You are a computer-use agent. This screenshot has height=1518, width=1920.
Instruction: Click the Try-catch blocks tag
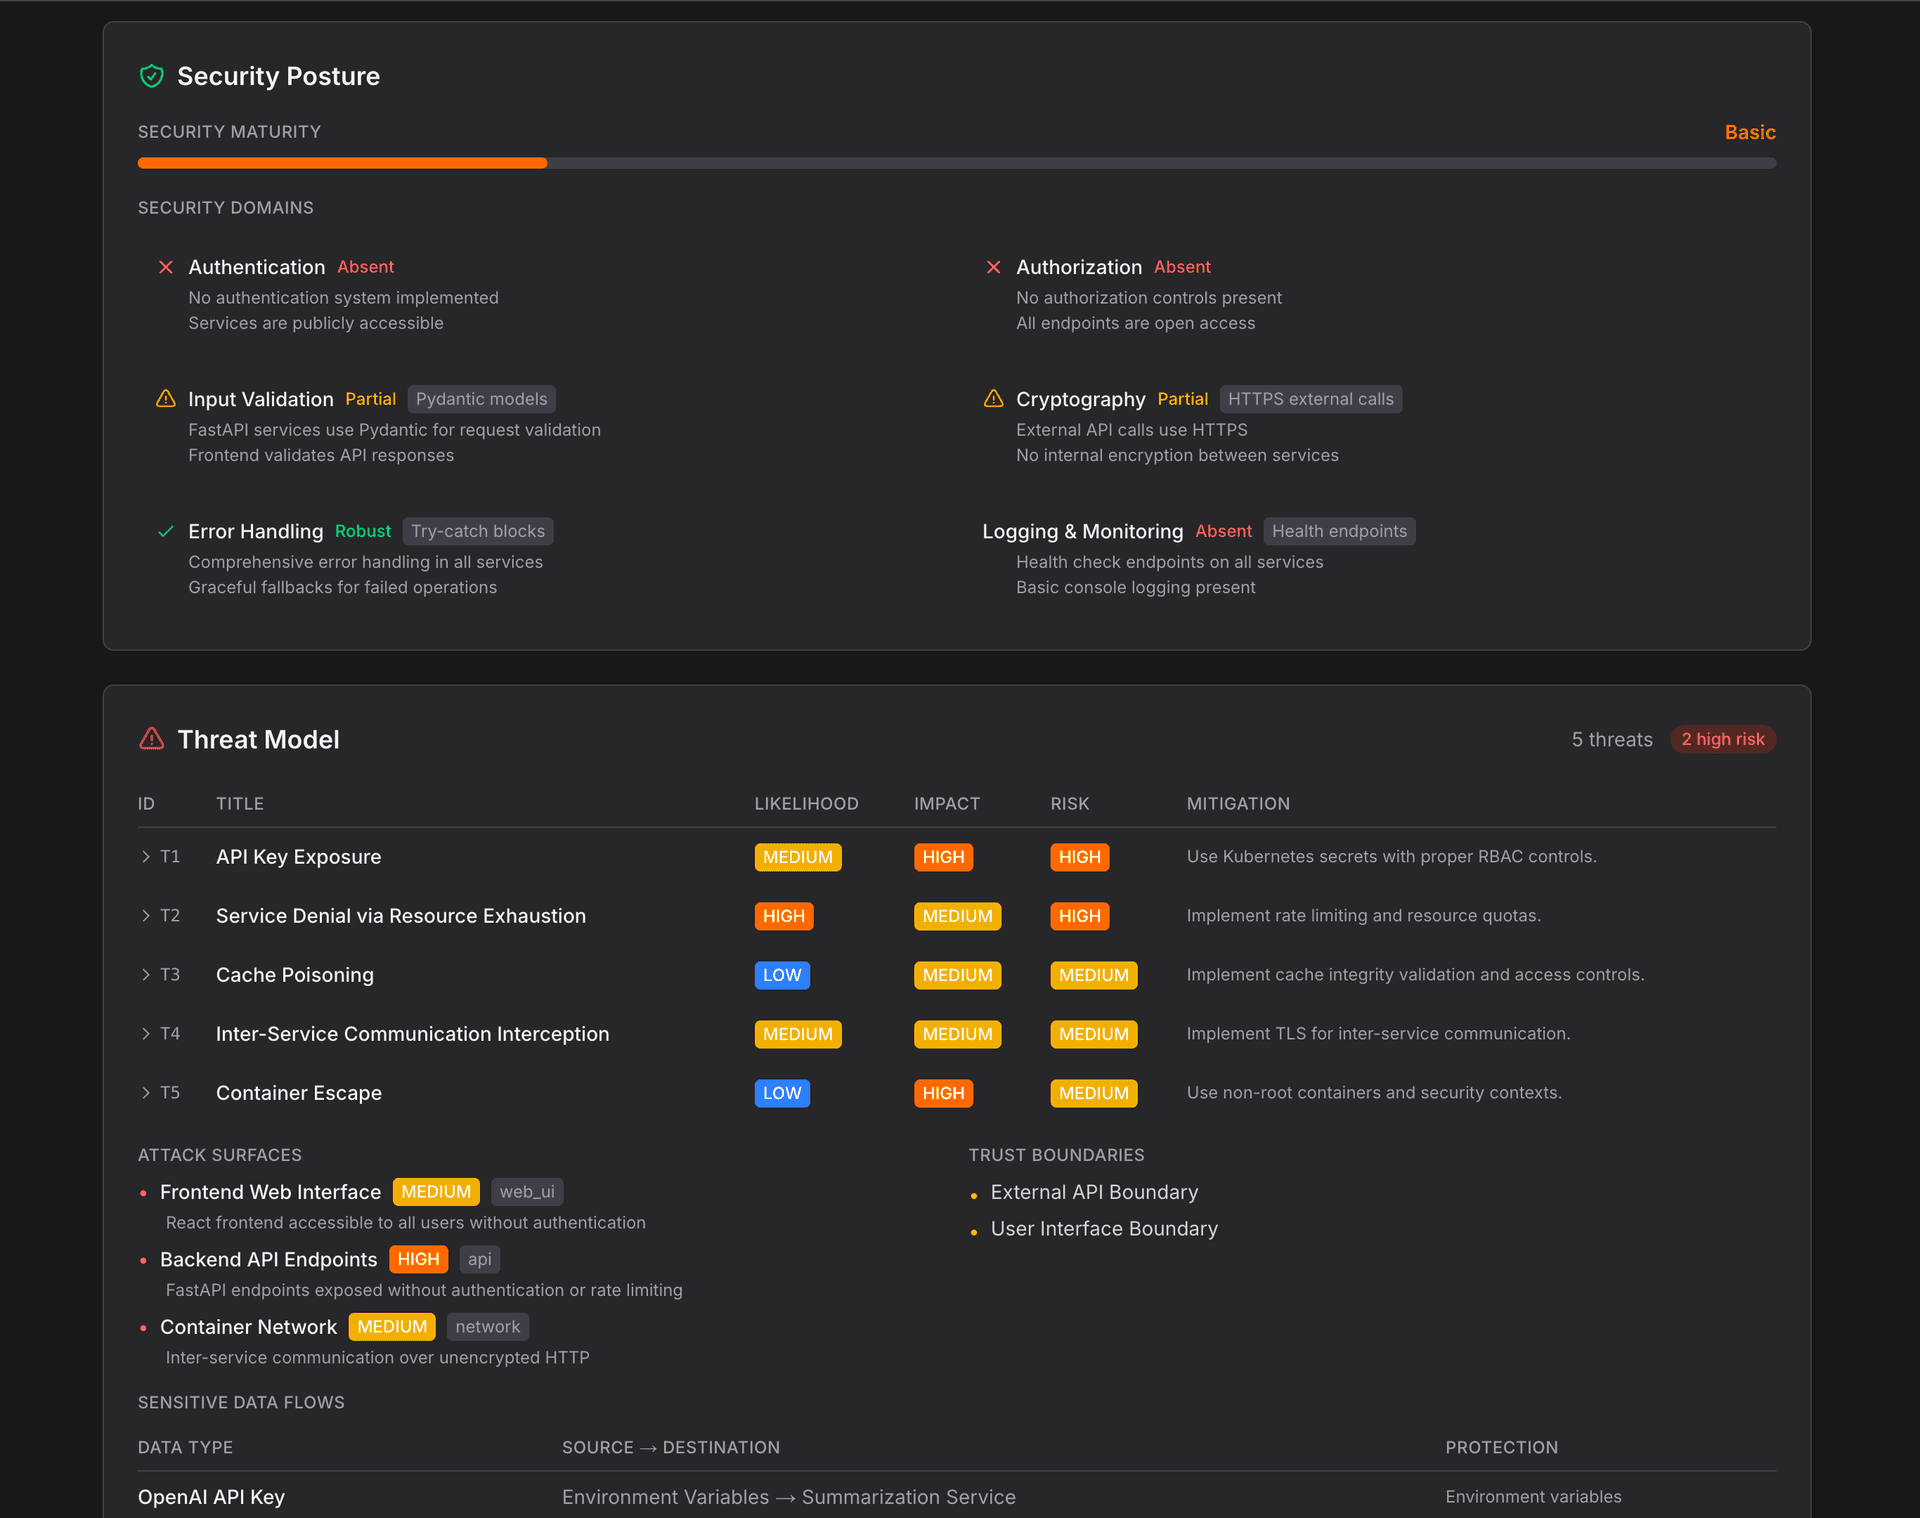click(477, 531)
